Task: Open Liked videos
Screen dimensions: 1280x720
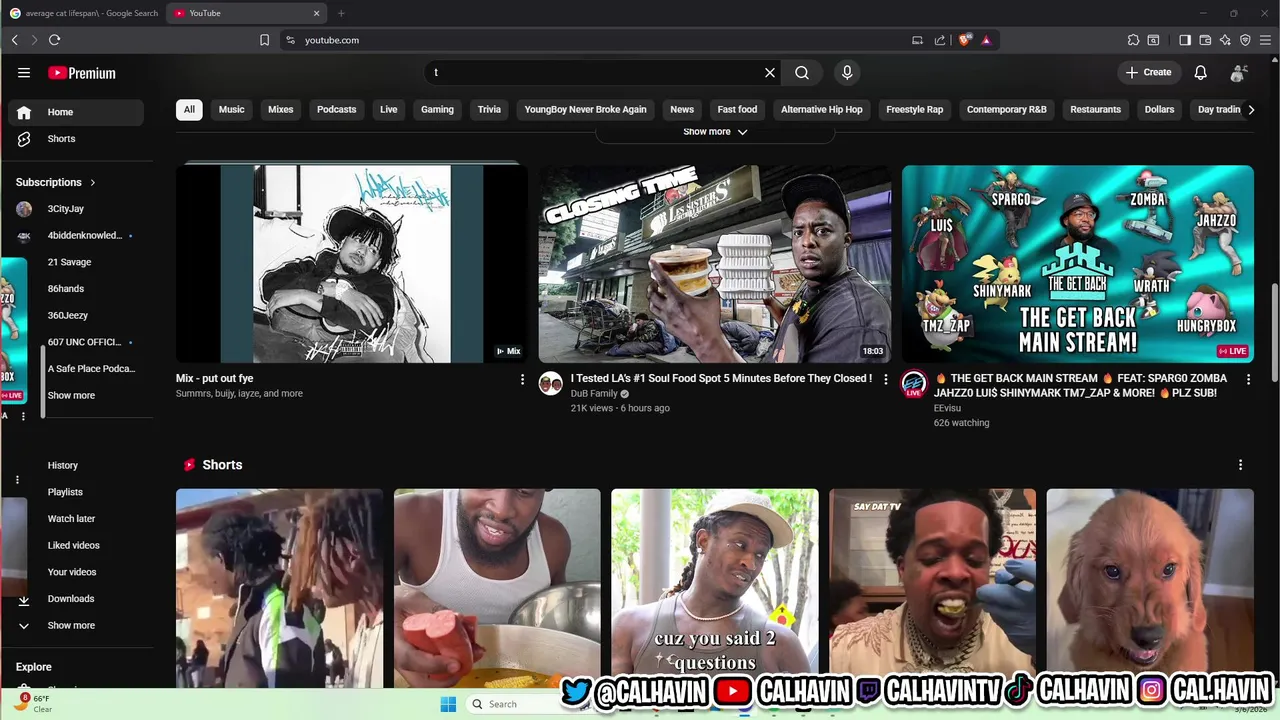Action: (x=76, y=545)
